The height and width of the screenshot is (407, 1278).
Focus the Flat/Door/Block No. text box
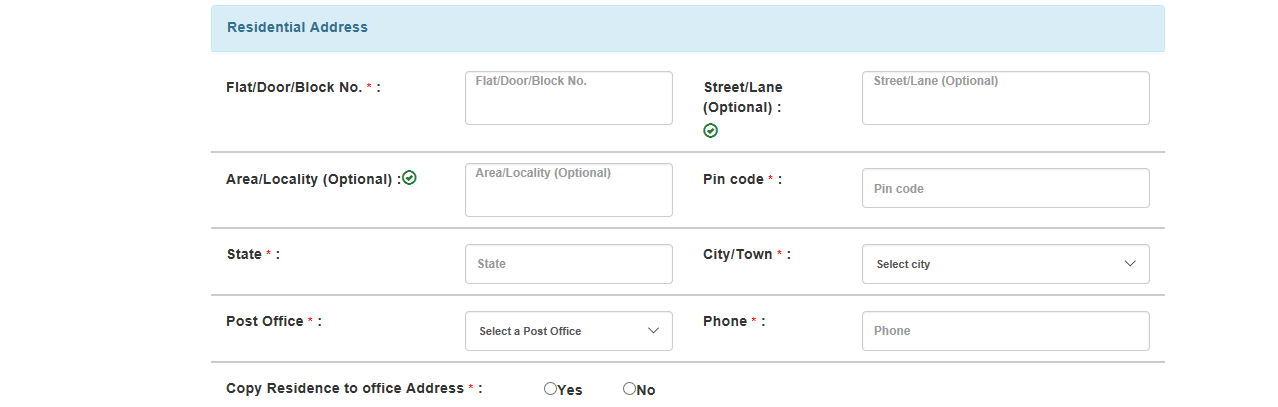[x=568, y=98]
